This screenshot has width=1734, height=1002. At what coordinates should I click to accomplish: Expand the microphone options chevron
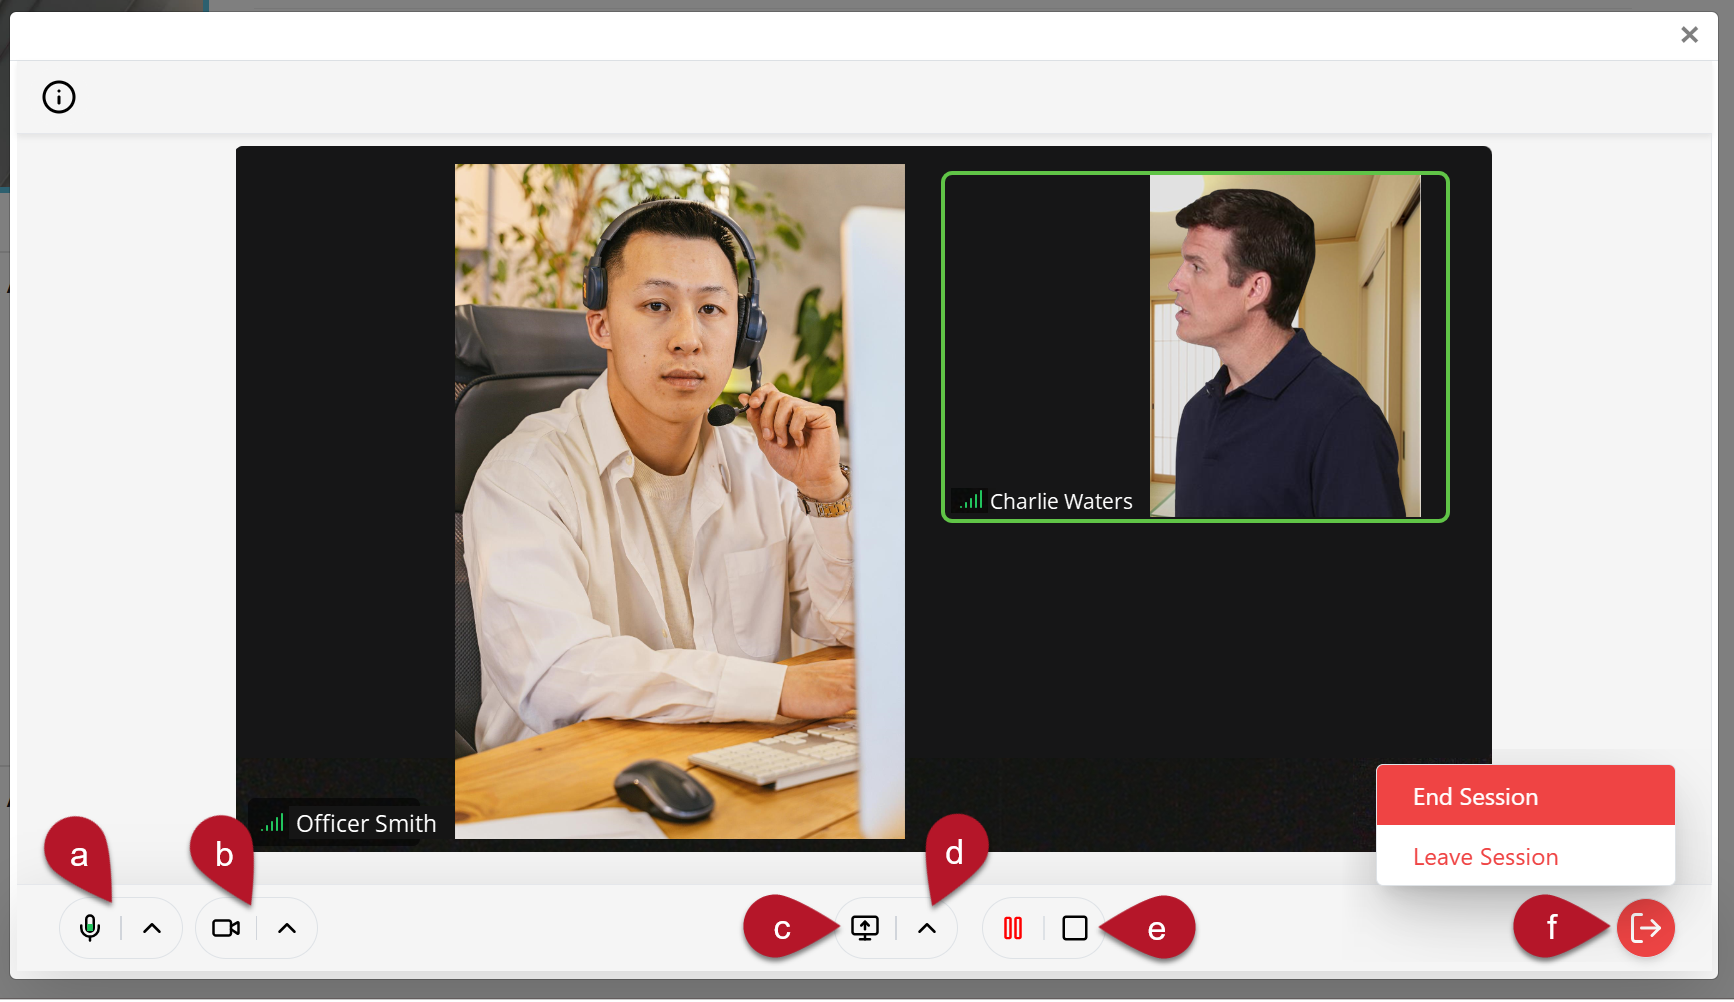[x=152, y=928]
